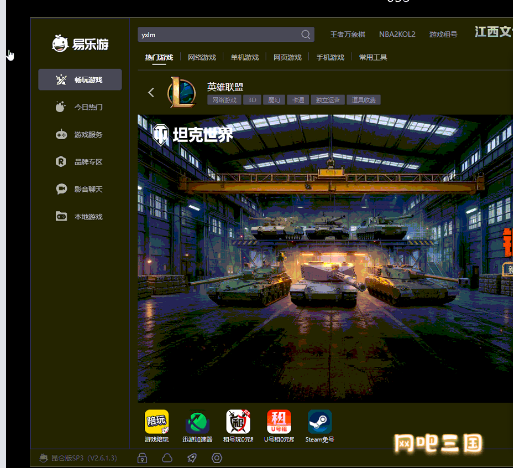Click the 坦克世界 banner image
Screen dimensions: 513x468
click(x=325, y=258)
